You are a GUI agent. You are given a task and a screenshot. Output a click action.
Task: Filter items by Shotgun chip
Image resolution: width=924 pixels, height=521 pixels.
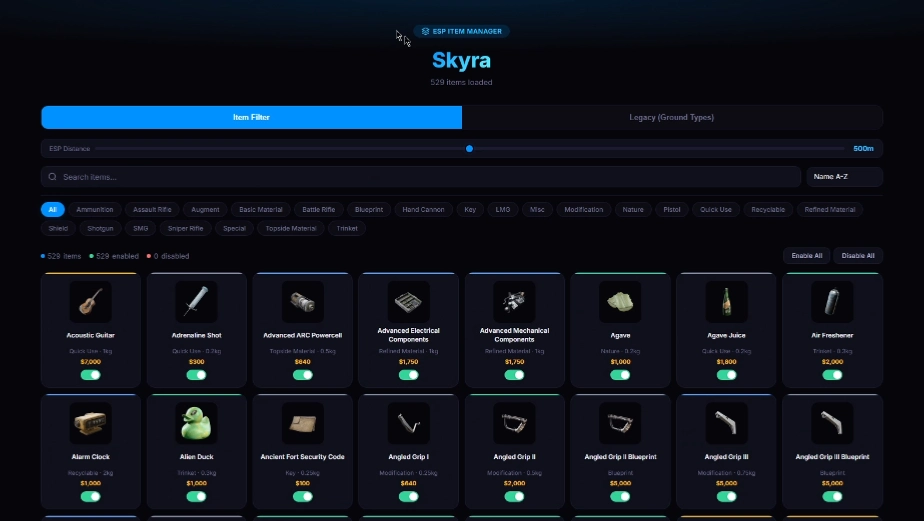[100, 228]
